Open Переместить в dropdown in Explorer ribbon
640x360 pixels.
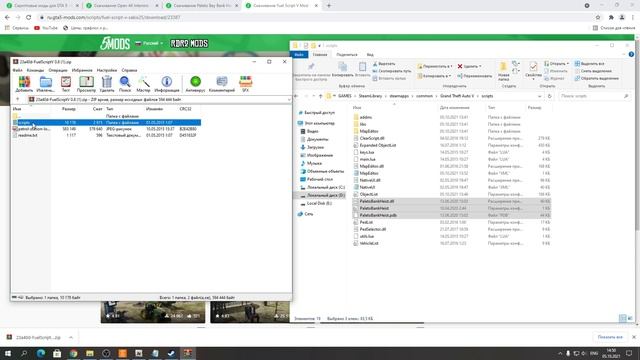435,66
